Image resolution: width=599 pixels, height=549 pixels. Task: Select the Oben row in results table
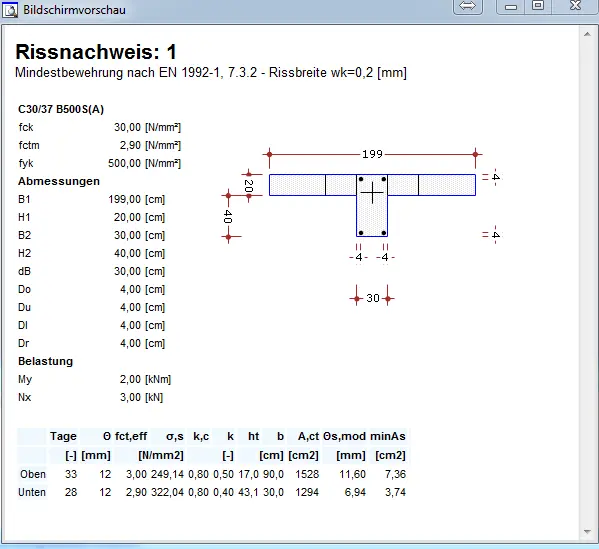coord(213,474)
